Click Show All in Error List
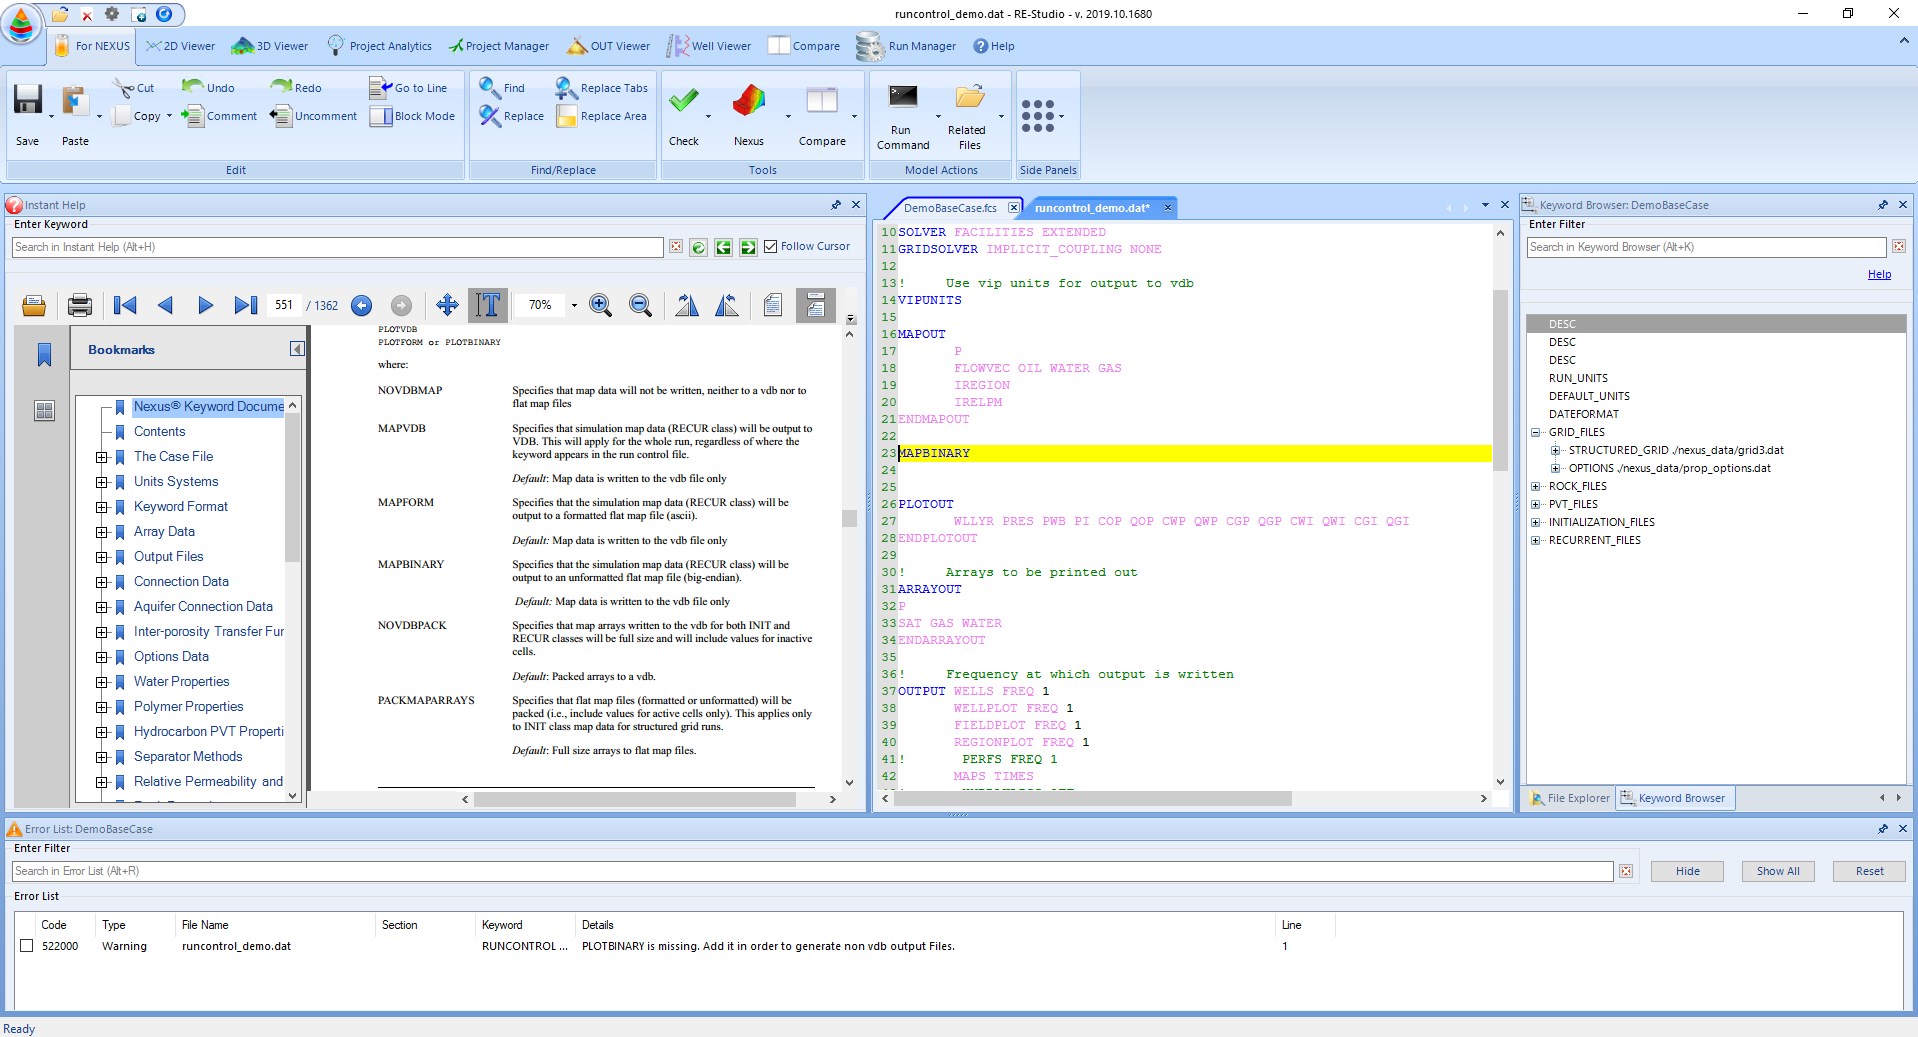1918x1037 pixels. (x=1777, y=871)
